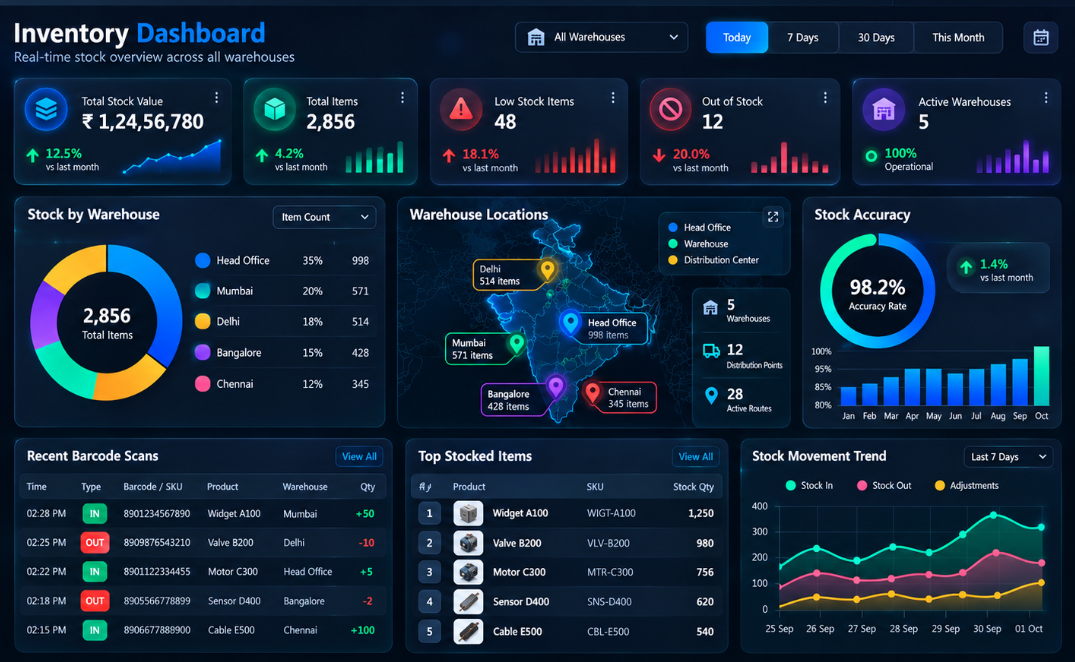
Task: Open Out of Stock card options menu
Action: click(825, 98)
